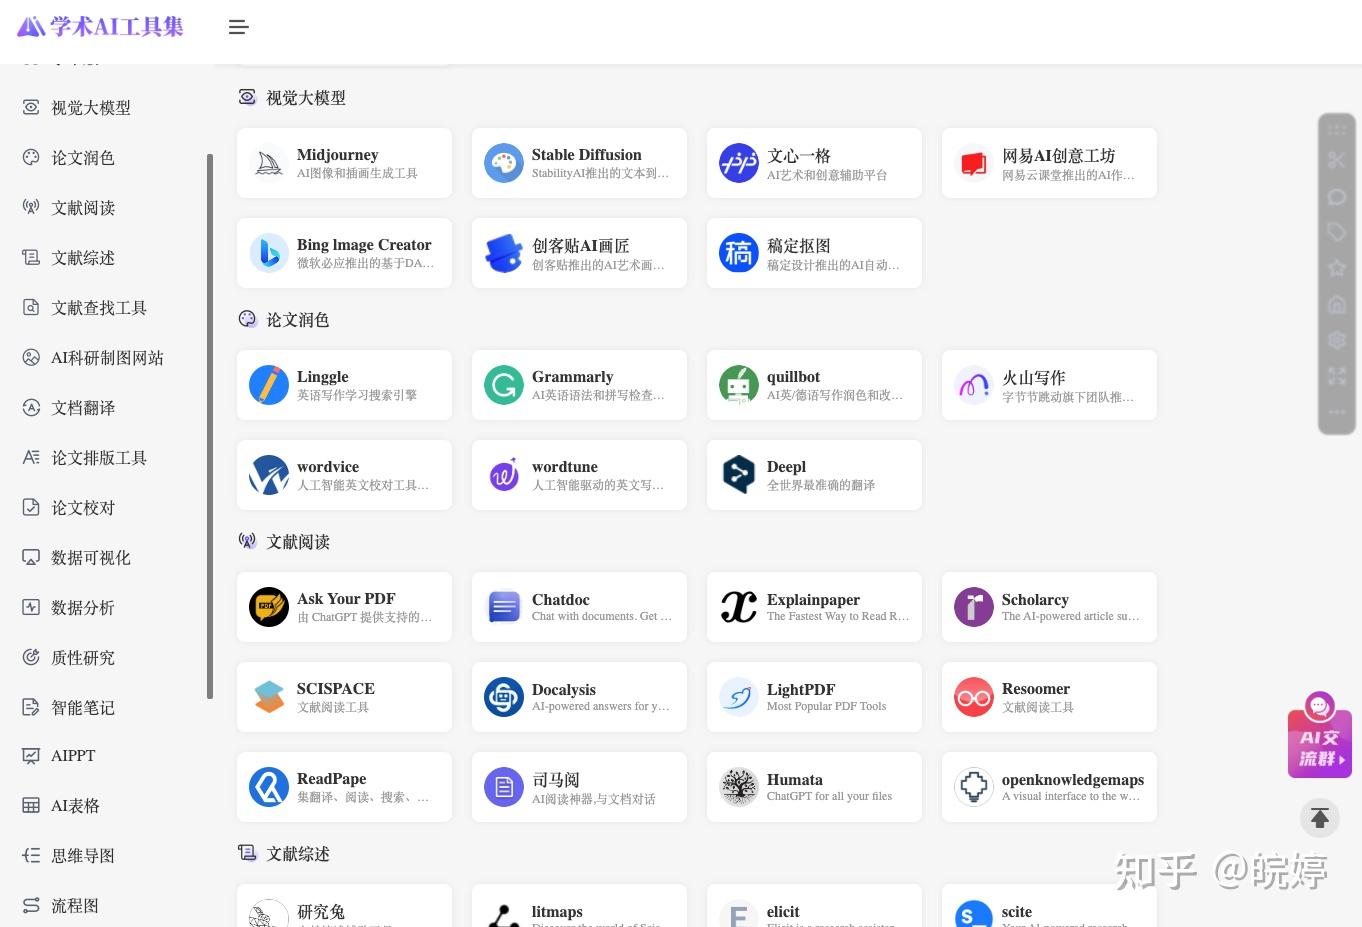Open 火山写作 tool card

tap(1049, 385)
